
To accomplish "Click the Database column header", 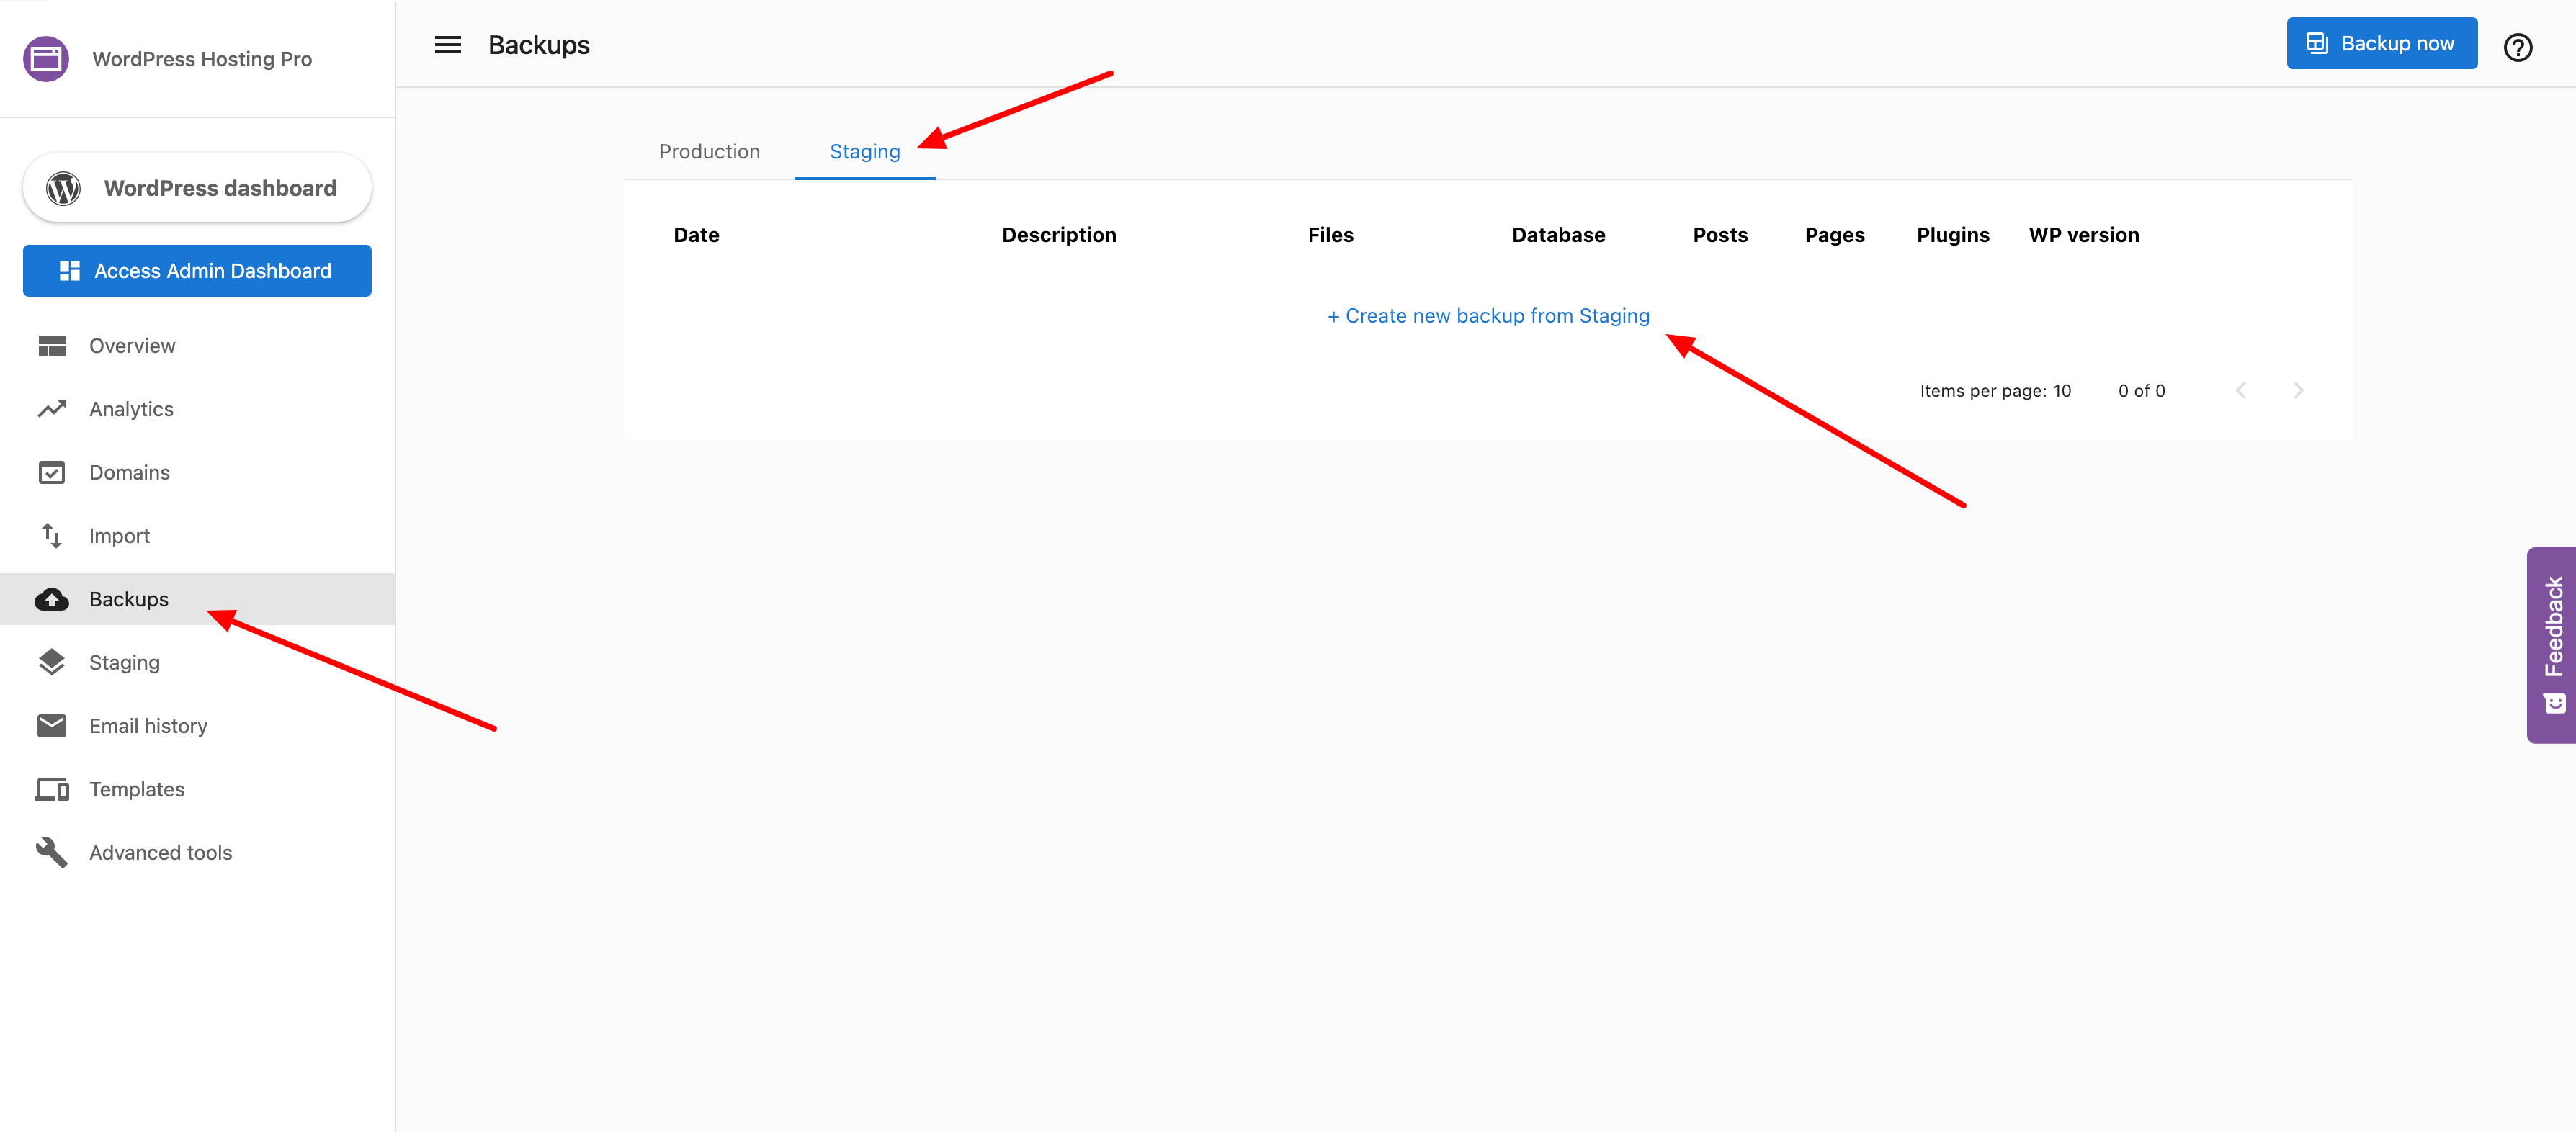I will [1558, 235].
